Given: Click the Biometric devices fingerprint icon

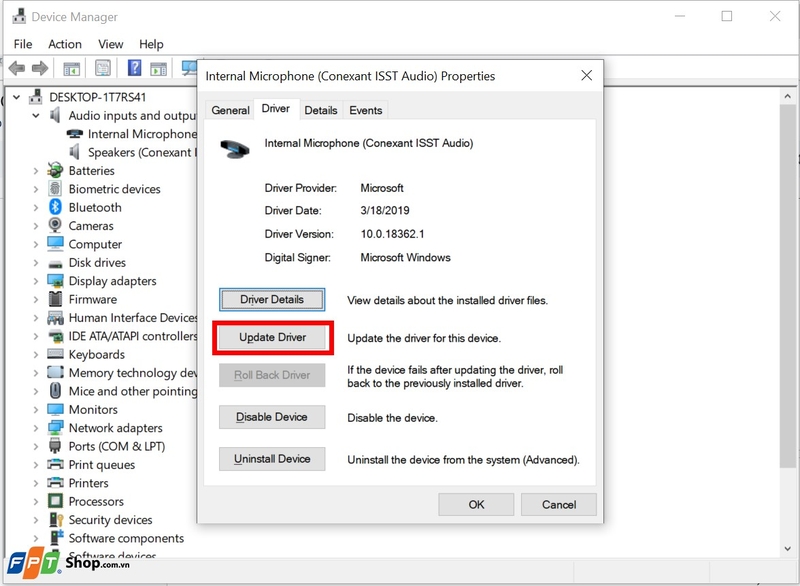Looking at the screenshot, I should pos(55,189).
